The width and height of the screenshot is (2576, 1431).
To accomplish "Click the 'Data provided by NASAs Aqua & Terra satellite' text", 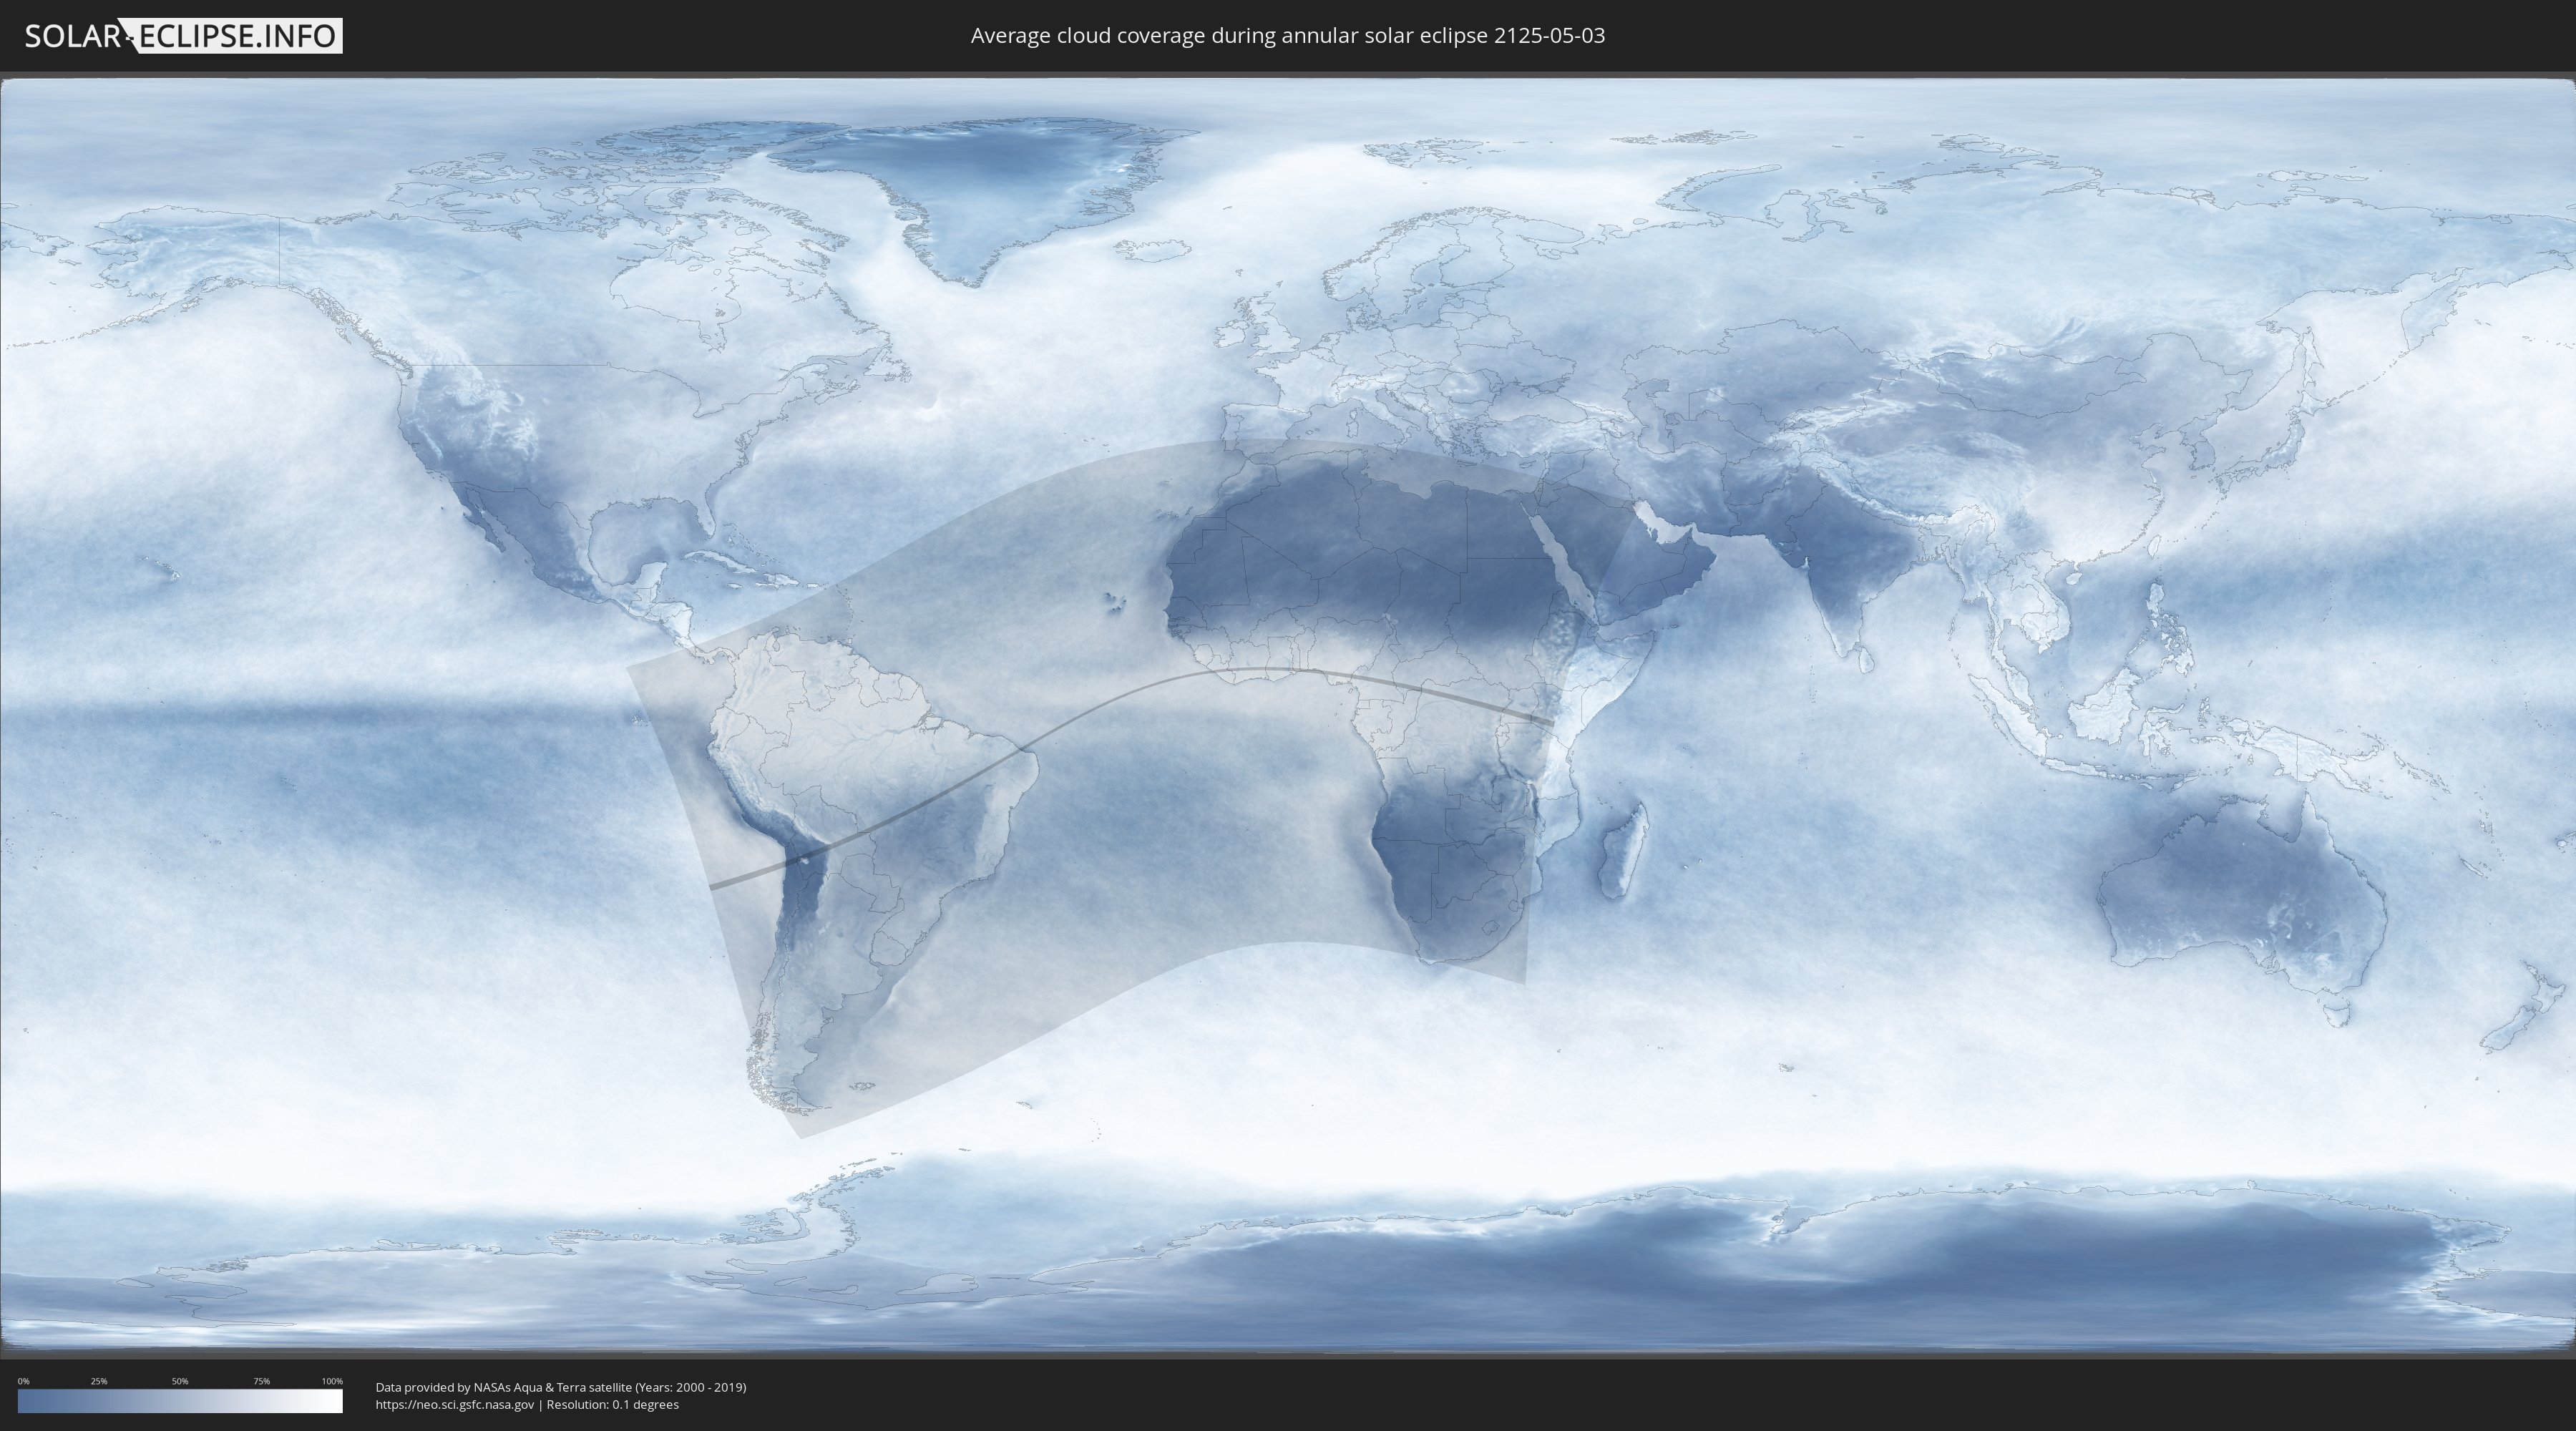I will (503, 1387).
